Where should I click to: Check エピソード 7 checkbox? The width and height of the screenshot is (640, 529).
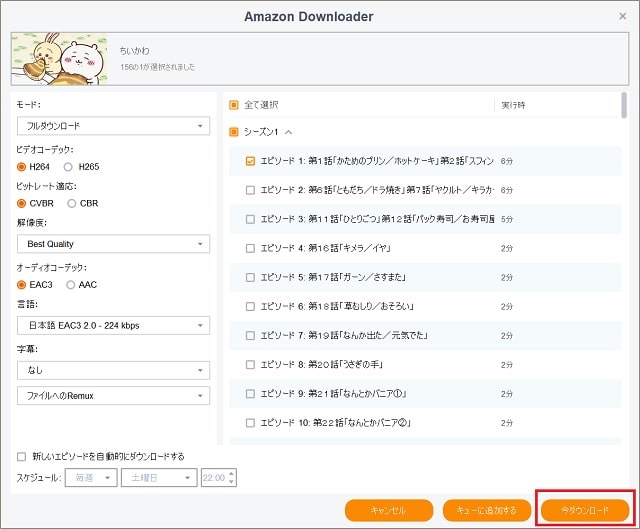click(250, 336)
